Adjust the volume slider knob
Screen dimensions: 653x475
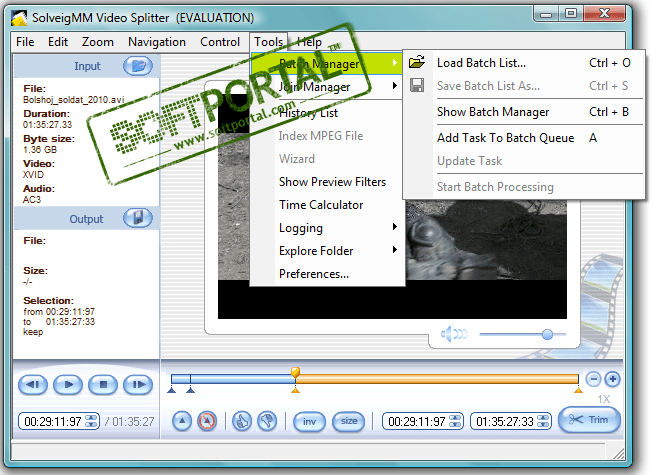pos(547,334)
